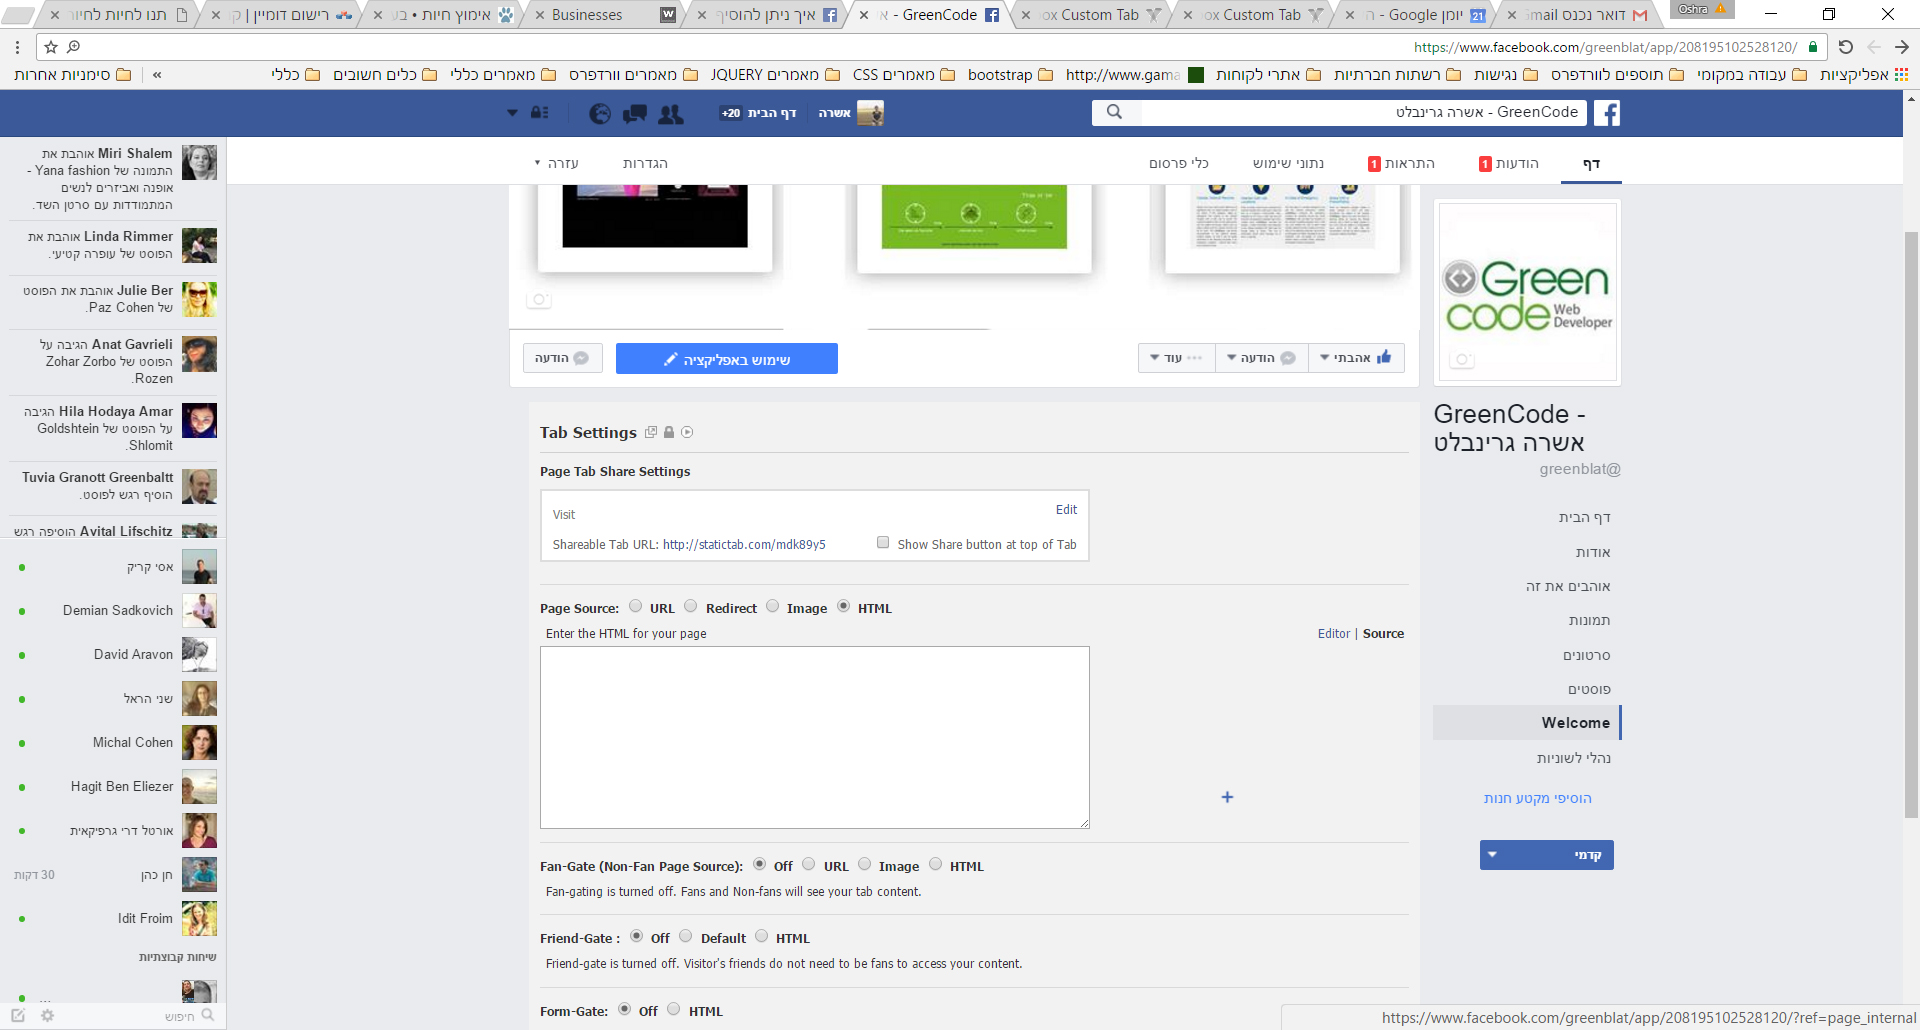Open the privacy shortcuts lock icon
Viewport: 1920px width, 1030px height.
click(539, 113)
